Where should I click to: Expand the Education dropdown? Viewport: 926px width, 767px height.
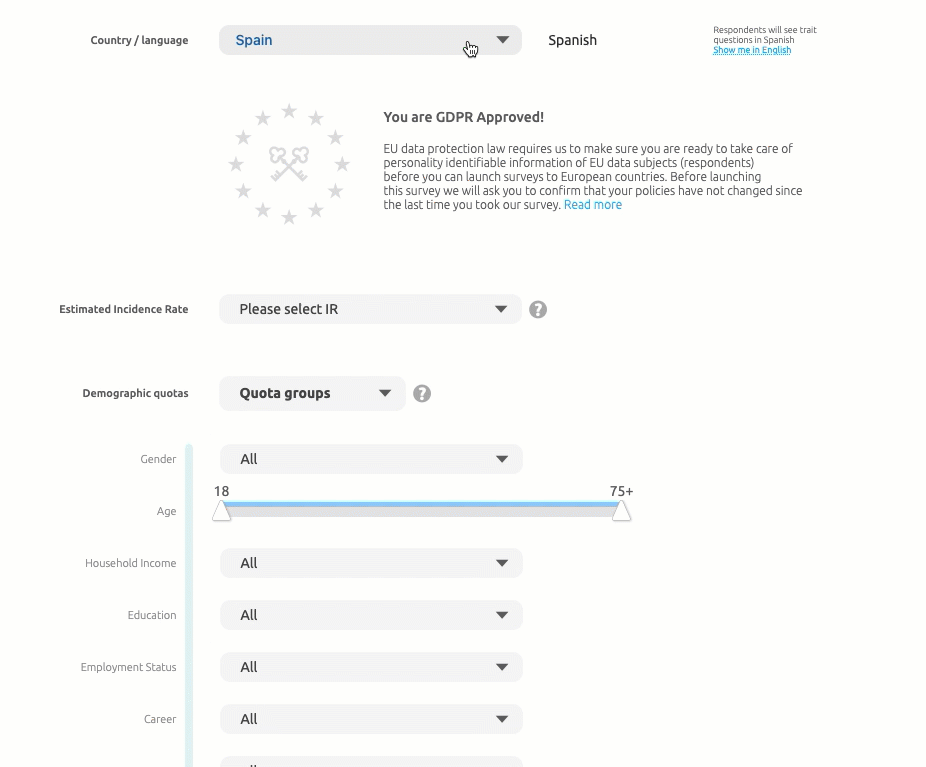click(371, 615)
